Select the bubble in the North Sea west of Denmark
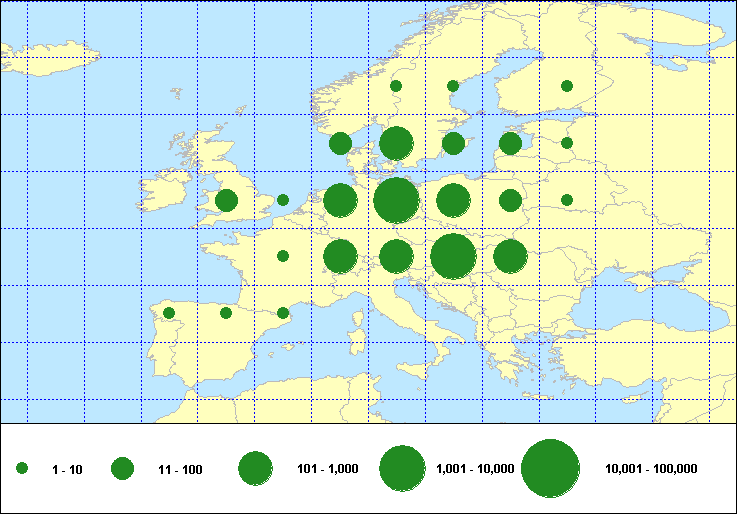Viewport: 737px width, 514px height. pyautogui.click(x=340, y=143)
